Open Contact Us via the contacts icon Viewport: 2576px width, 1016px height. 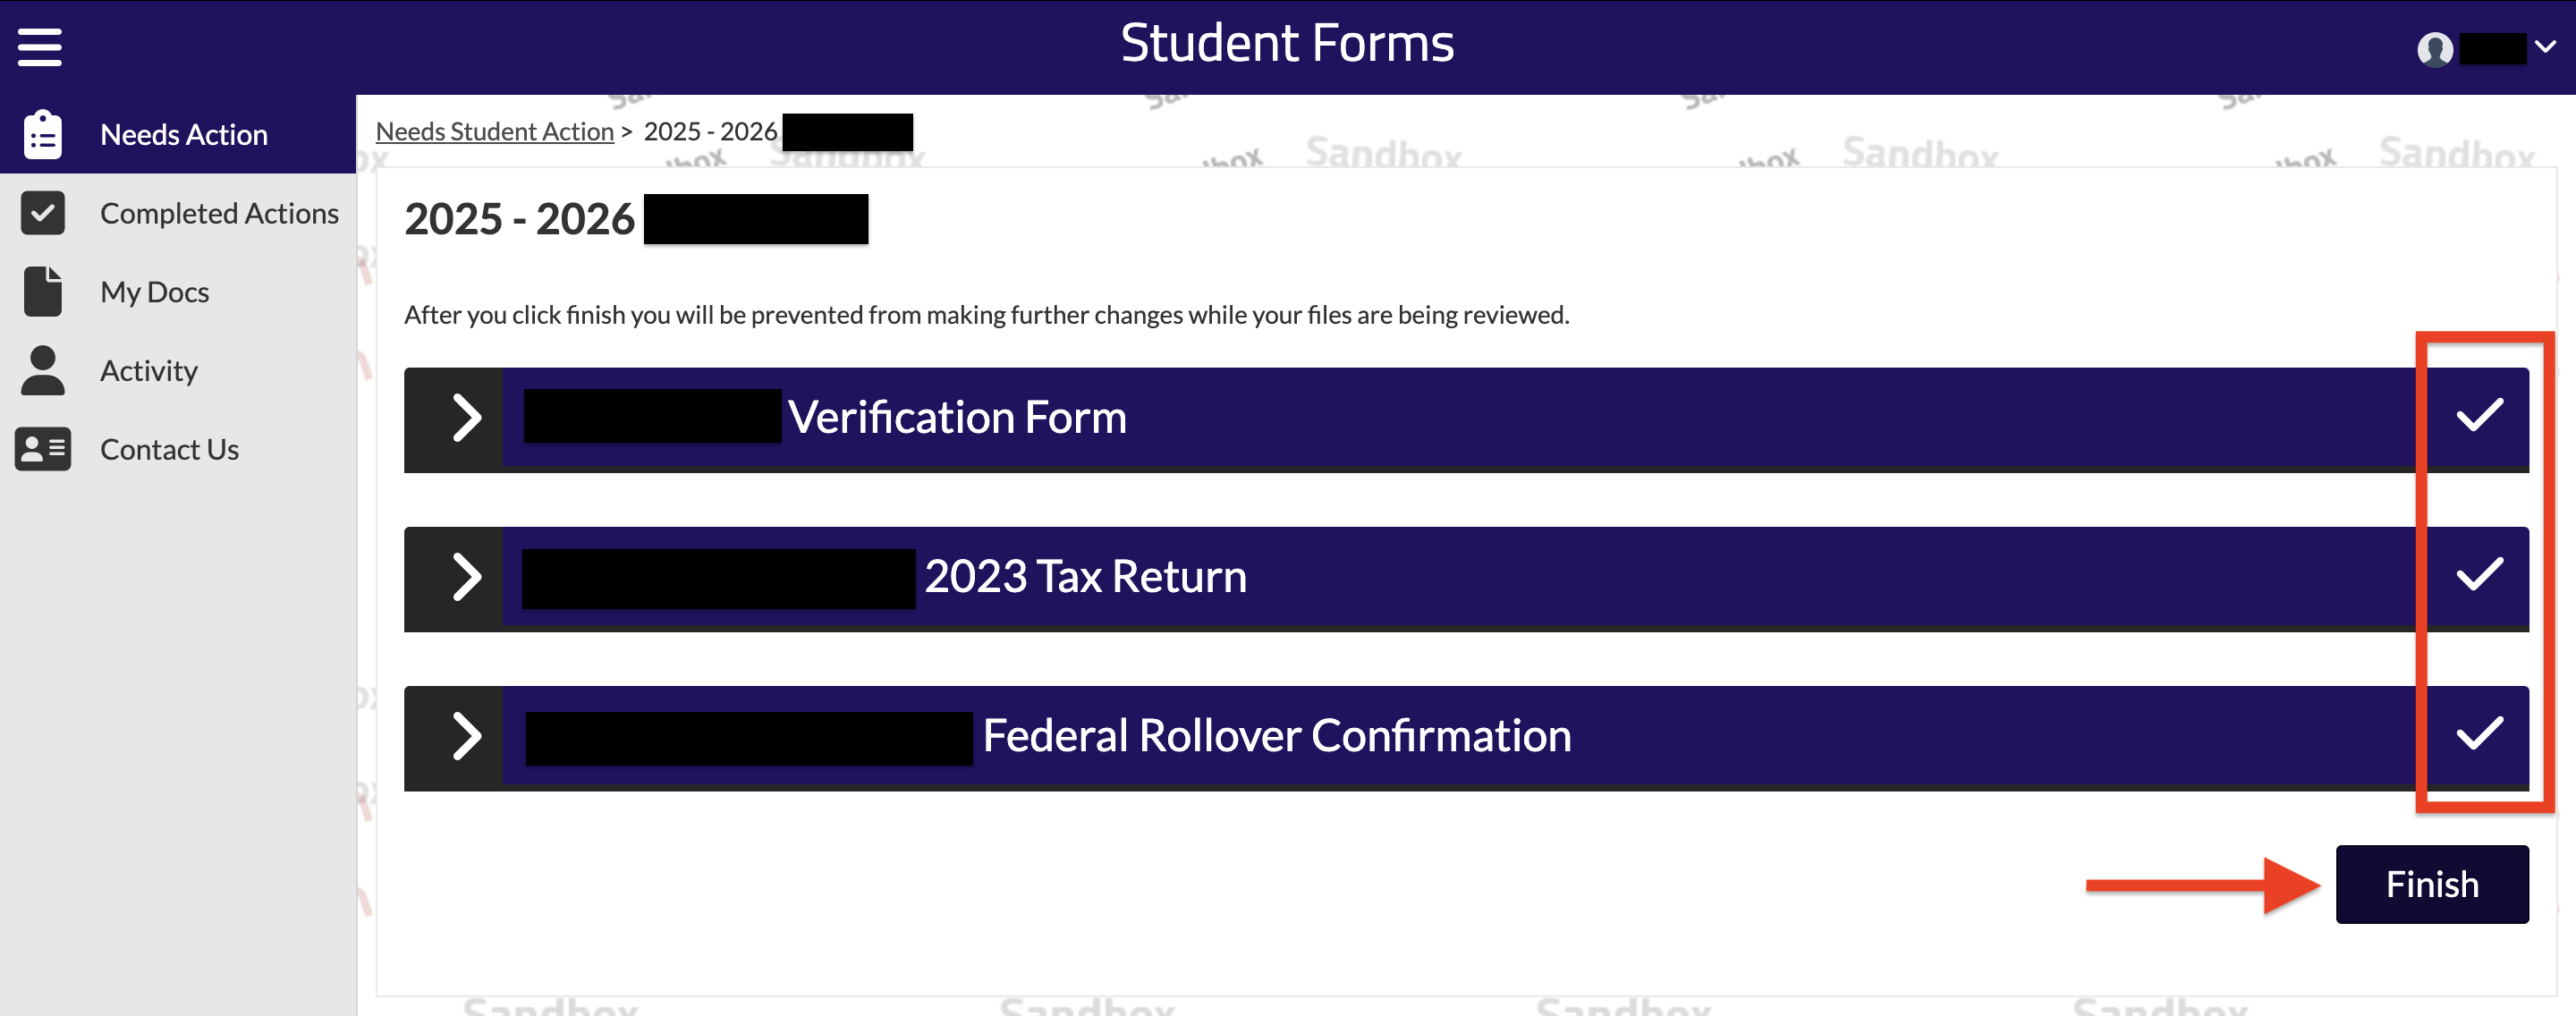[x=42, y=449]
